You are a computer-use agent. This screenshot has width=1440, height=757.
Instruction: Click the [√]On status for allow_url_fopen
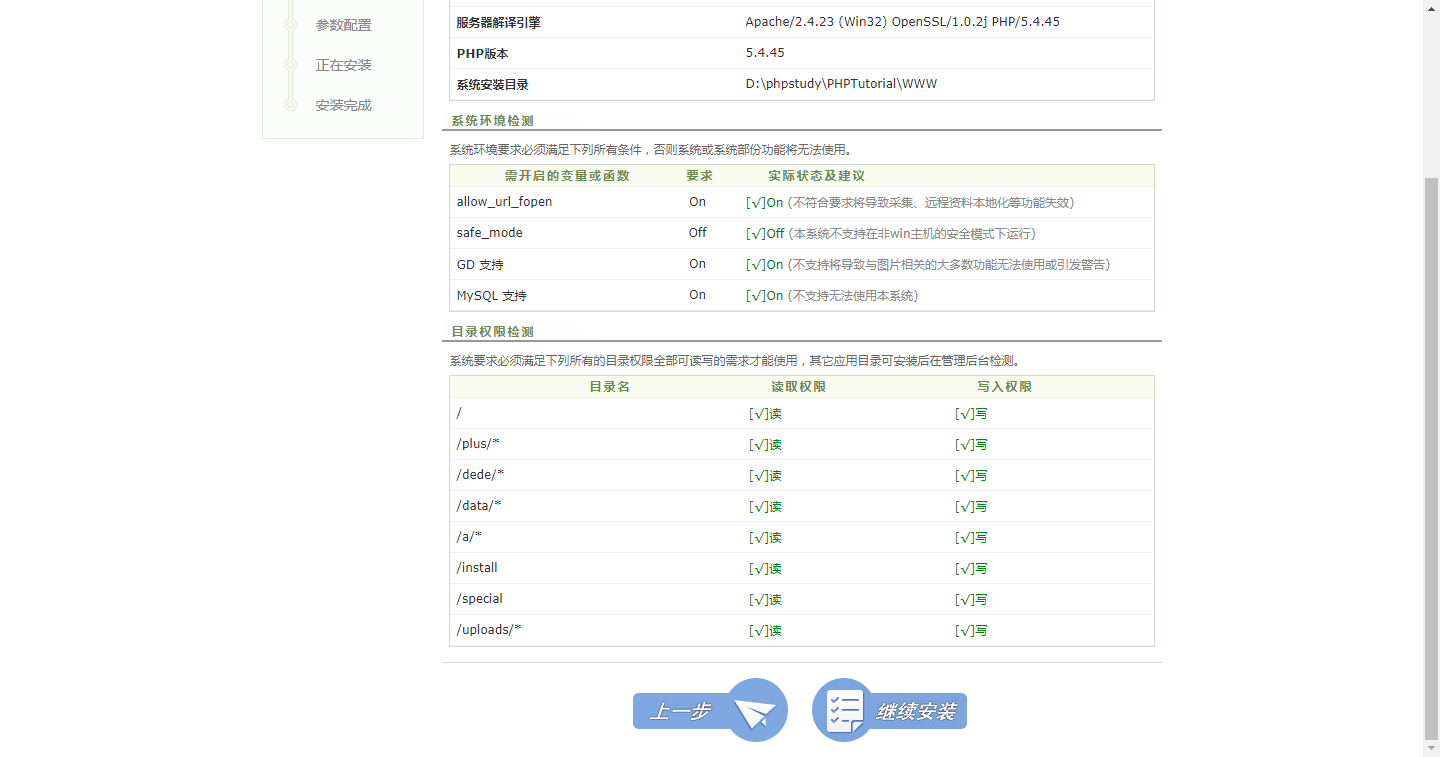pyautogui.click(x=765, y=202)
